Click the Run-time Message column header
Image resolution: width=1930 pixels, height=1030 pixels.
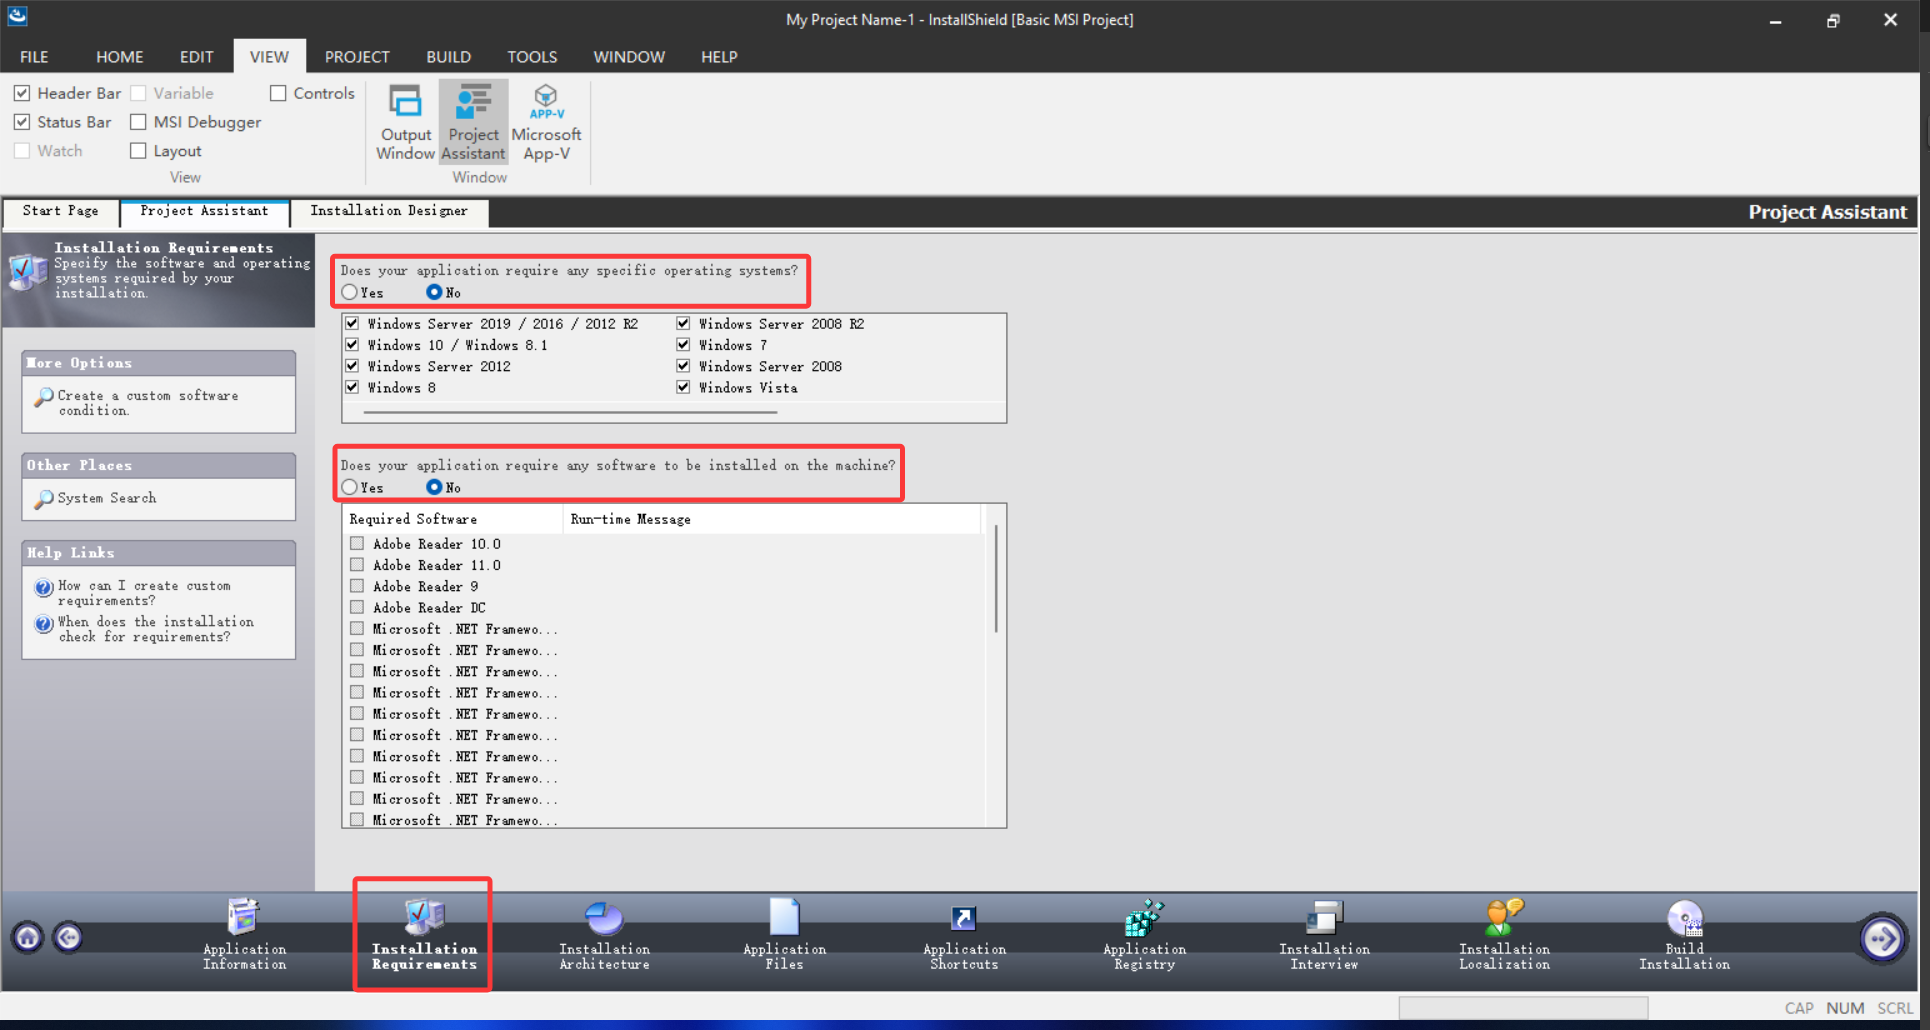(773, 519)
